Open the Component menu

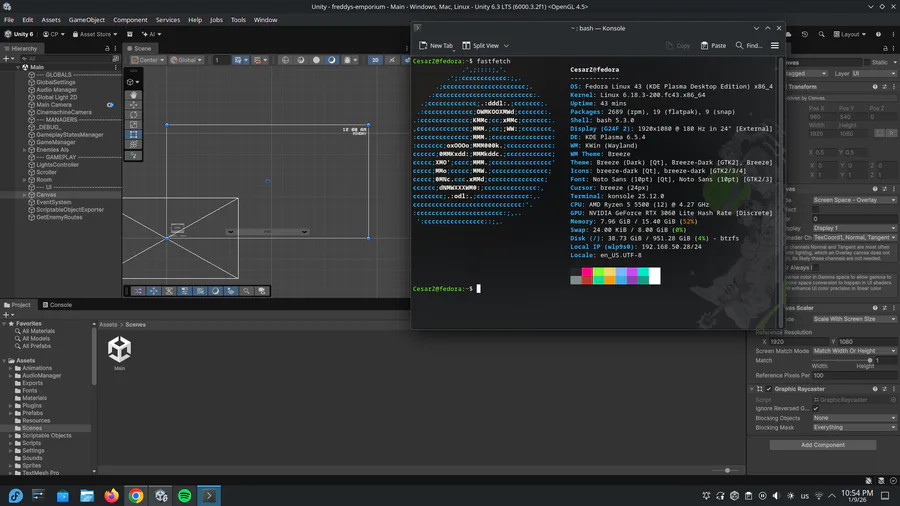[x=130, y=20]
